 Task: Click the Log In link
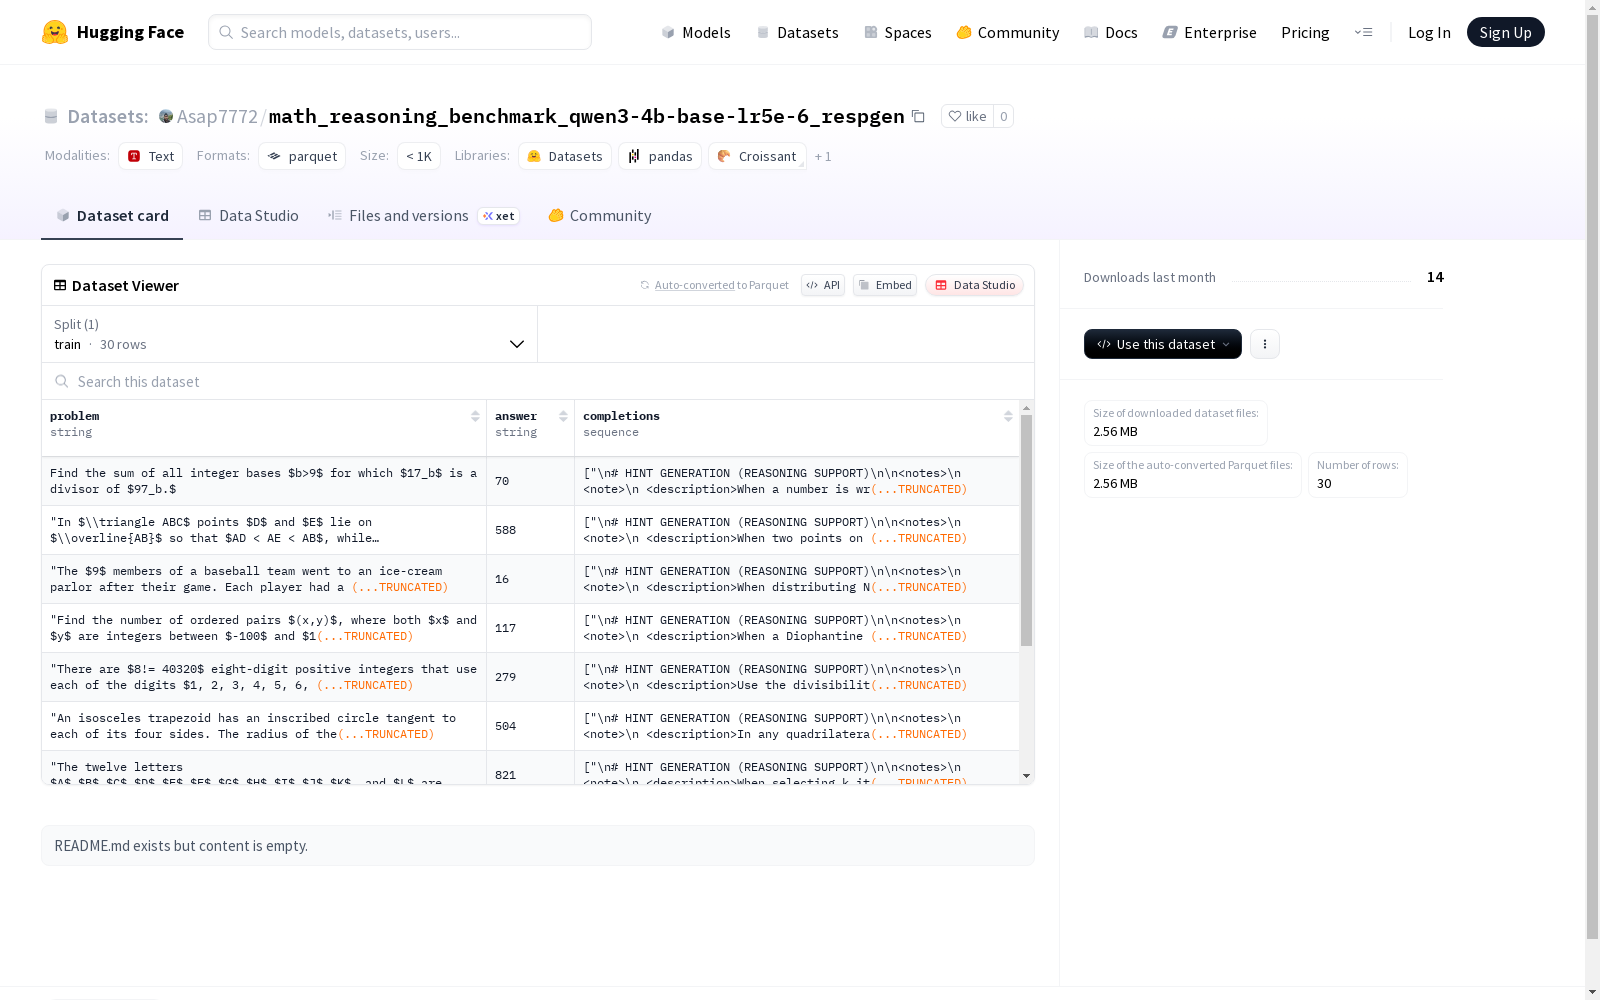(x=1429, y=32)
